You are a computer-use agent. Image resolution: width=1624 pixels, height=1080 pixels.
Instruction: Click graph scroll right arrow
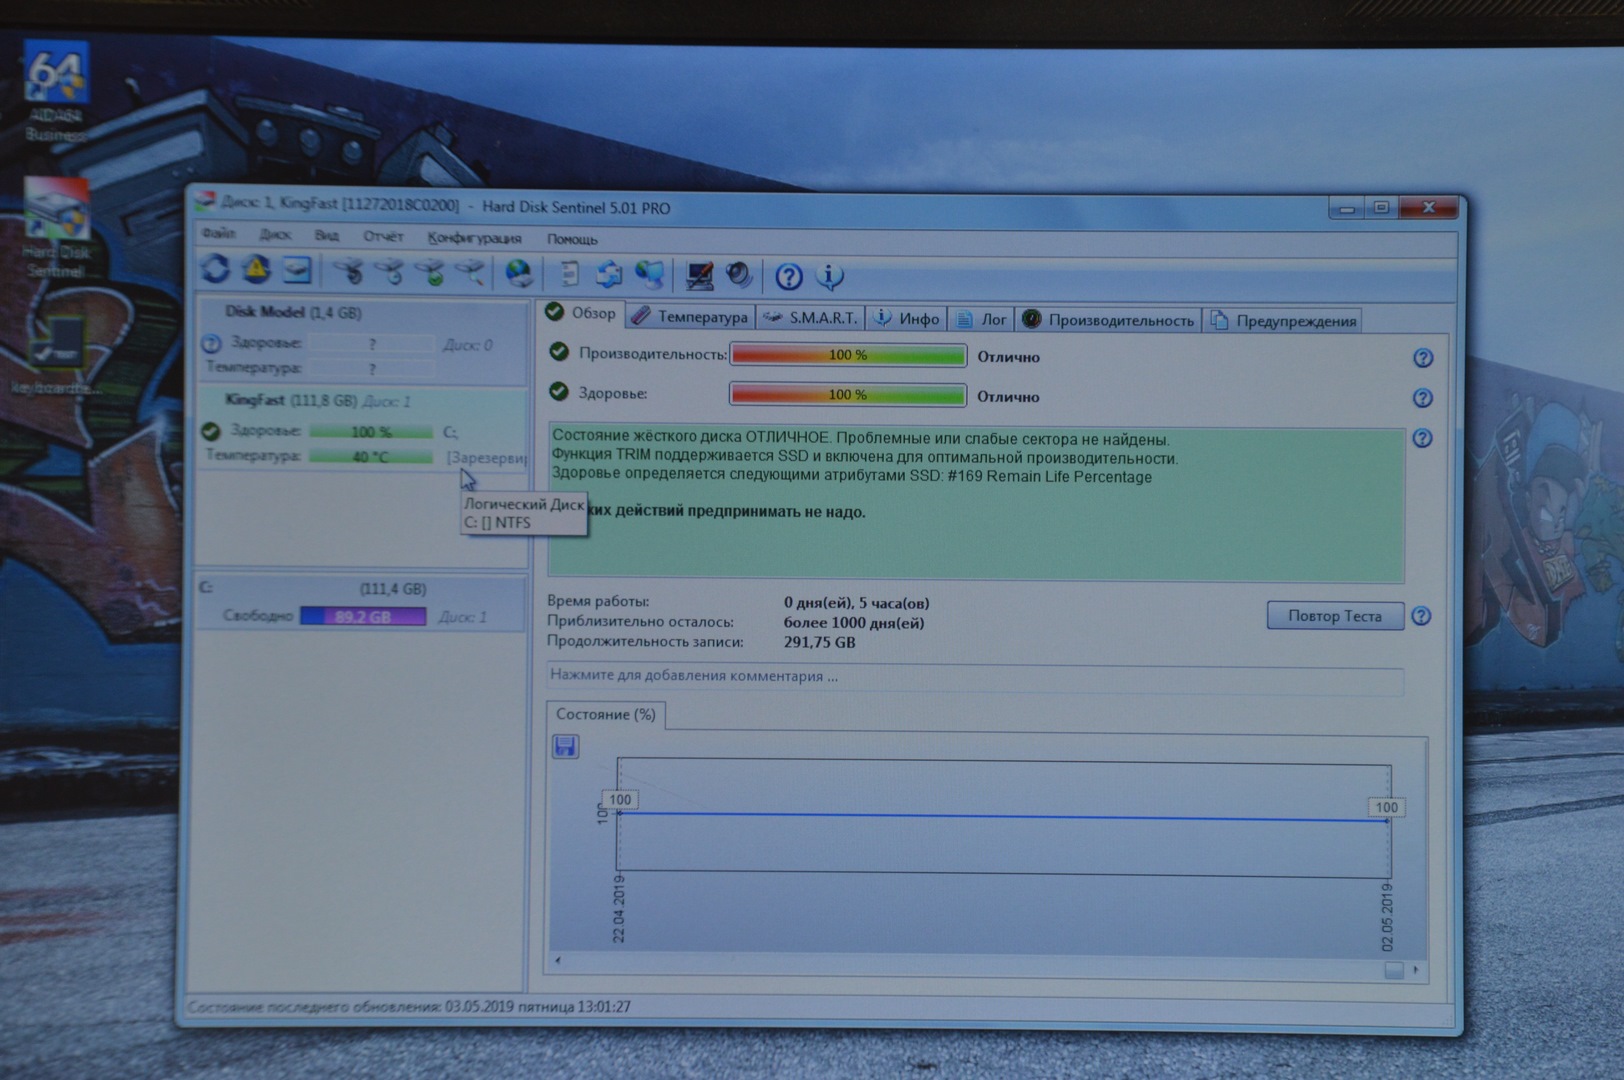(1415, 970)
